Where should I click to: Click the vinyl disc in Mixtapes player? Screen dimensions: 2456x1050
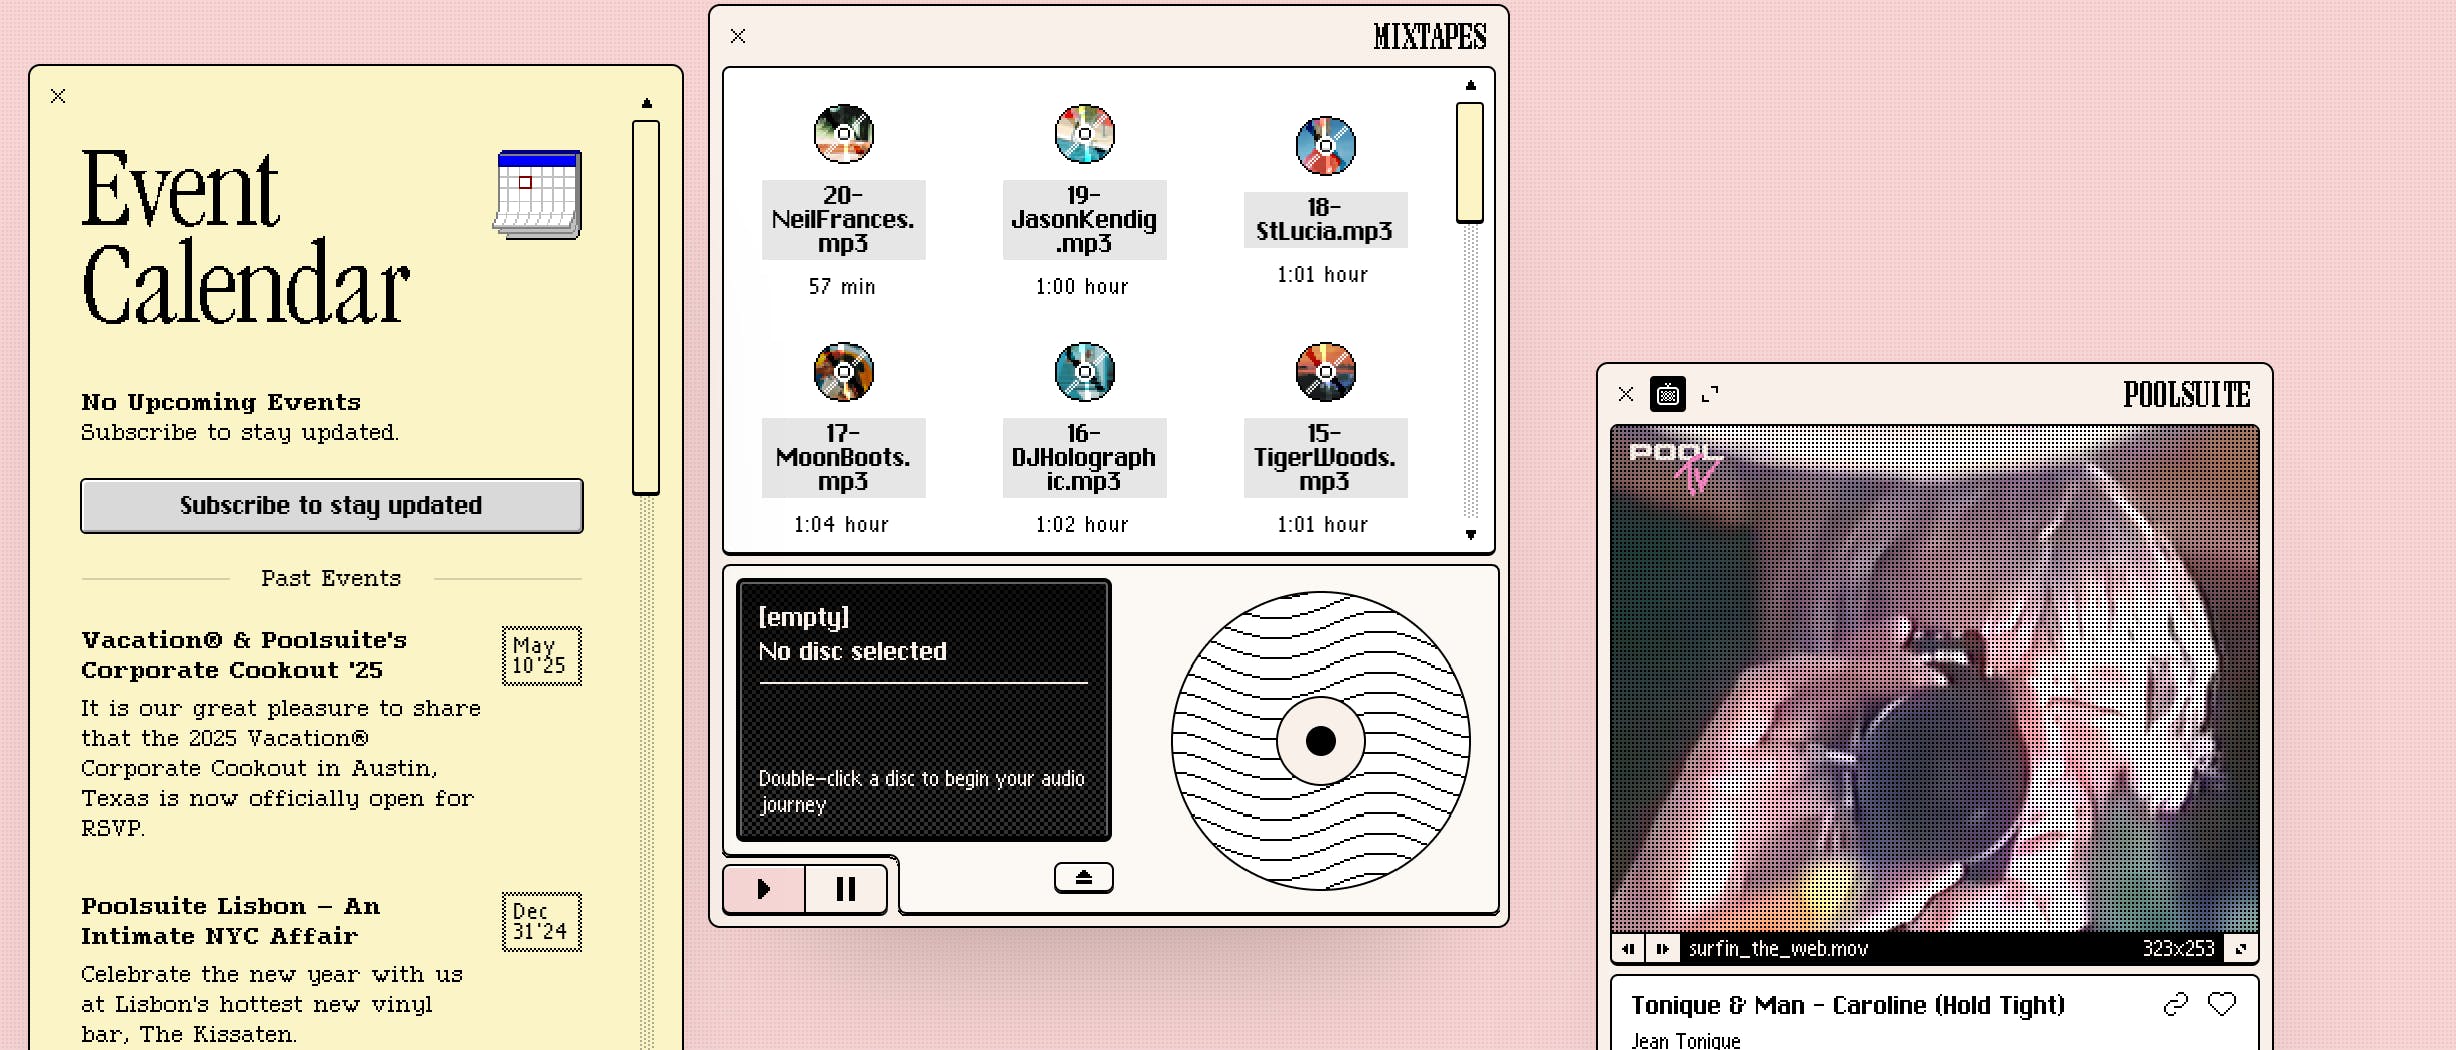pos(1321,741)
